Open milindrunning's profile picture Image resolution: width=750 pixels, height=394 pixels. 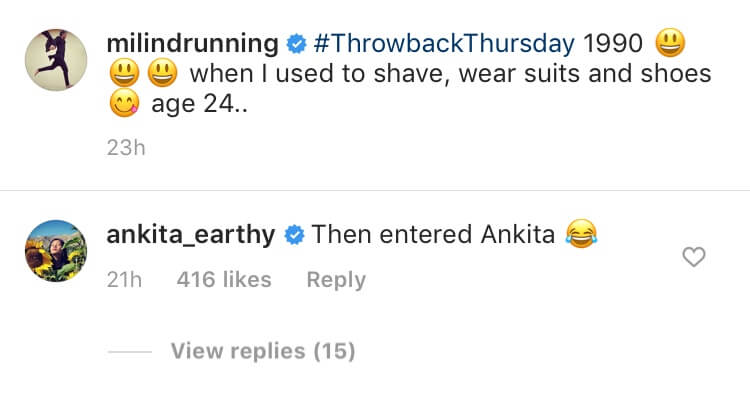pyautogui.click(x=56, y=60)
